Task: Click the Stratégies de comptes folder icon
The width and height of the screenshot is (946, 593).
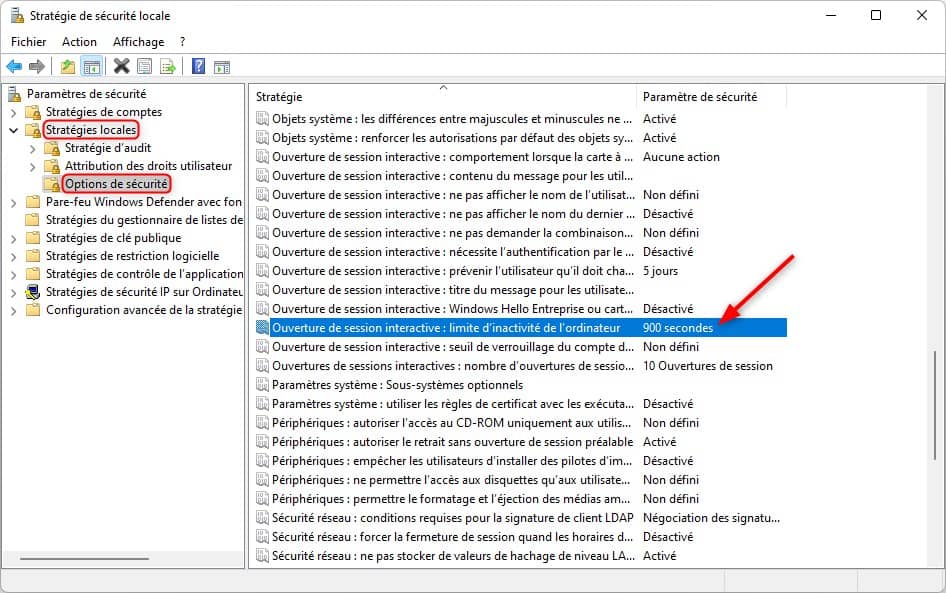Action: [33, 112]
